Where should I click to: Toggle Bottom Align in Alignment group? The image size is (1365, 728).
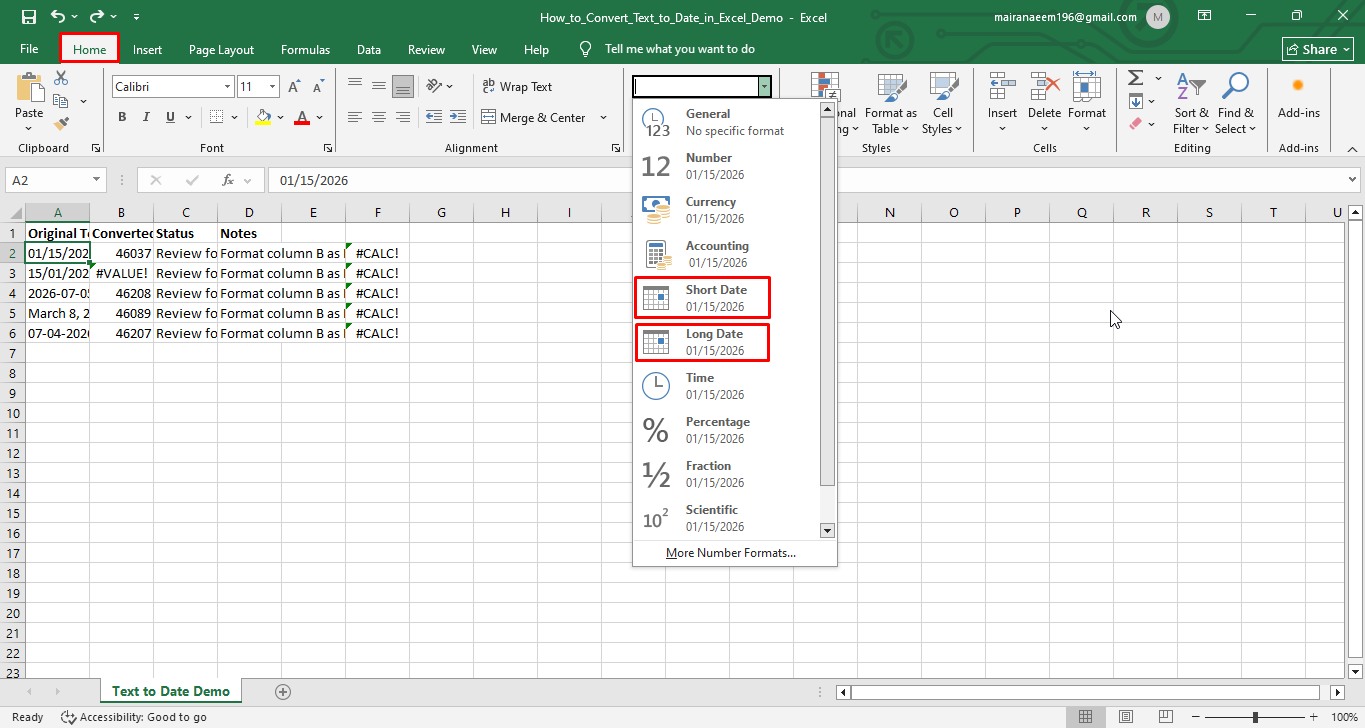403,86
